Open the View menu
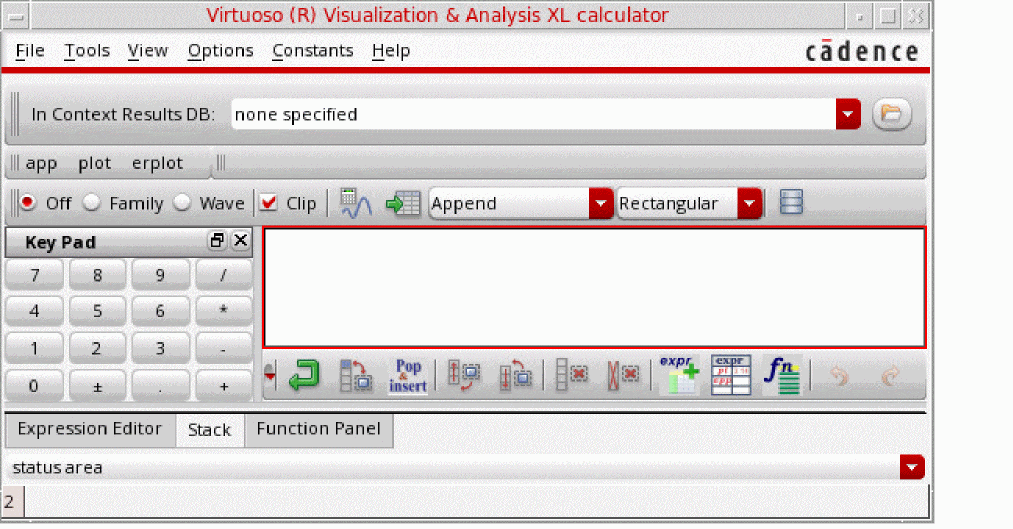Viewport: 1013px width, 529px height. point(147,51)
